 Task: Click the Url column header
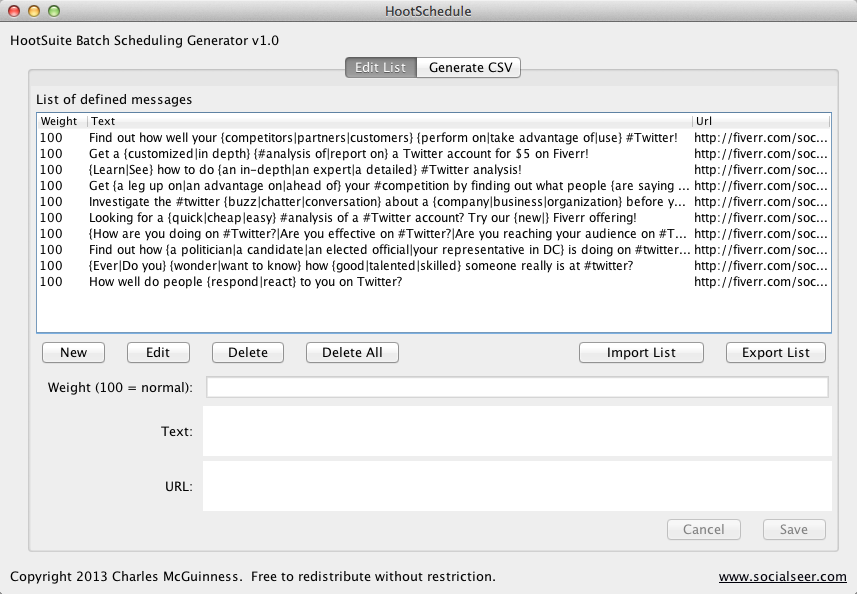click(761, 121)
